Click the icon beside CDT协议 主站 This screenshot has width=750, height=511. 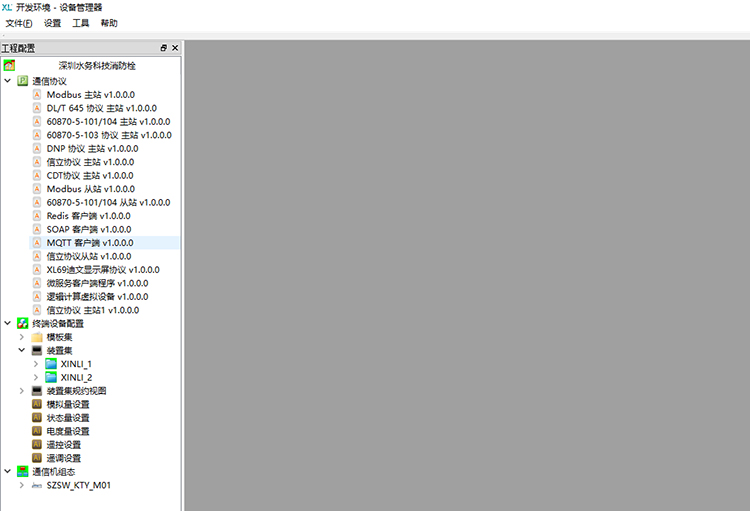pos(37,175)
